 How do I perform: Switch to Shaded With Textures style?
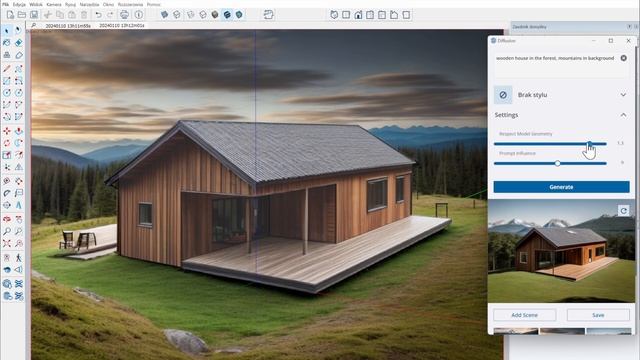(x=227, y=15)
